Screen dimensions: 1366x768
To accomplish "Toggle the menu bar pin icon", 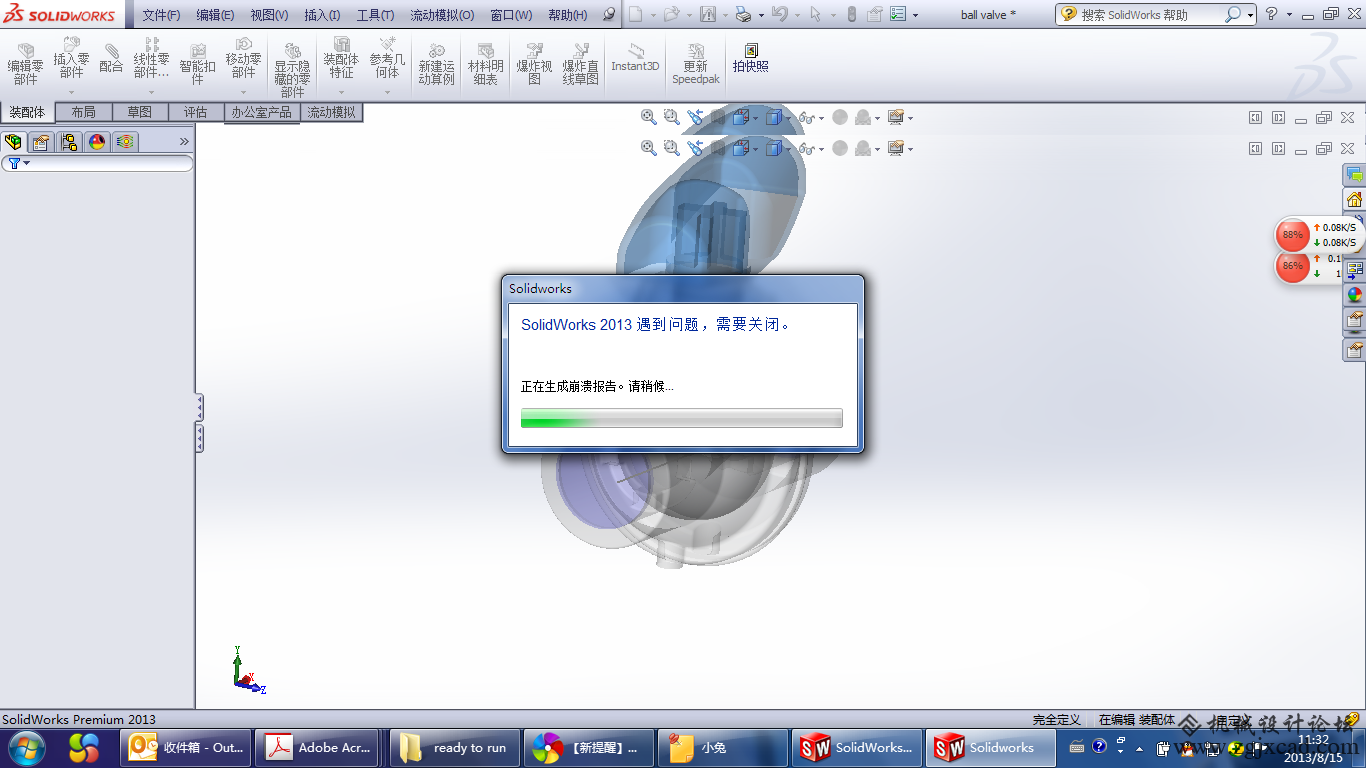I will [x=608, y=15].
